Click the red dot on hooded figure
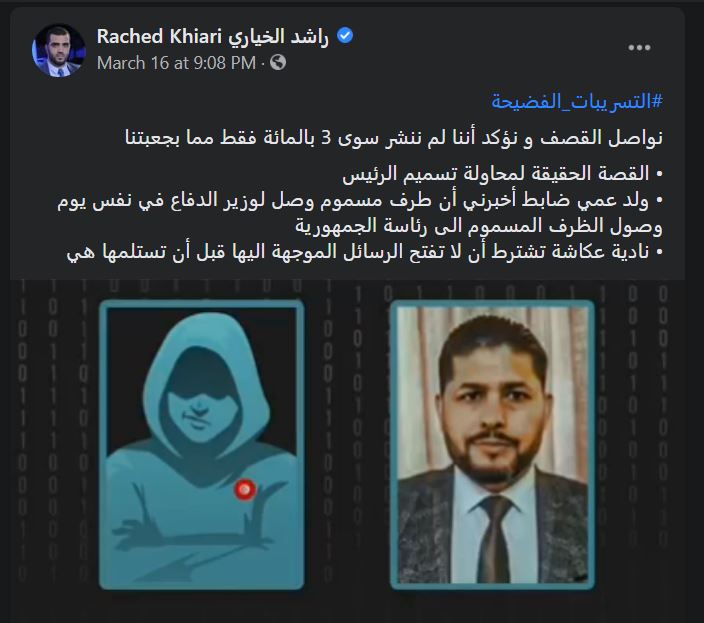The width and height of the screenshot is (704, 623). (x=245, y=489)
